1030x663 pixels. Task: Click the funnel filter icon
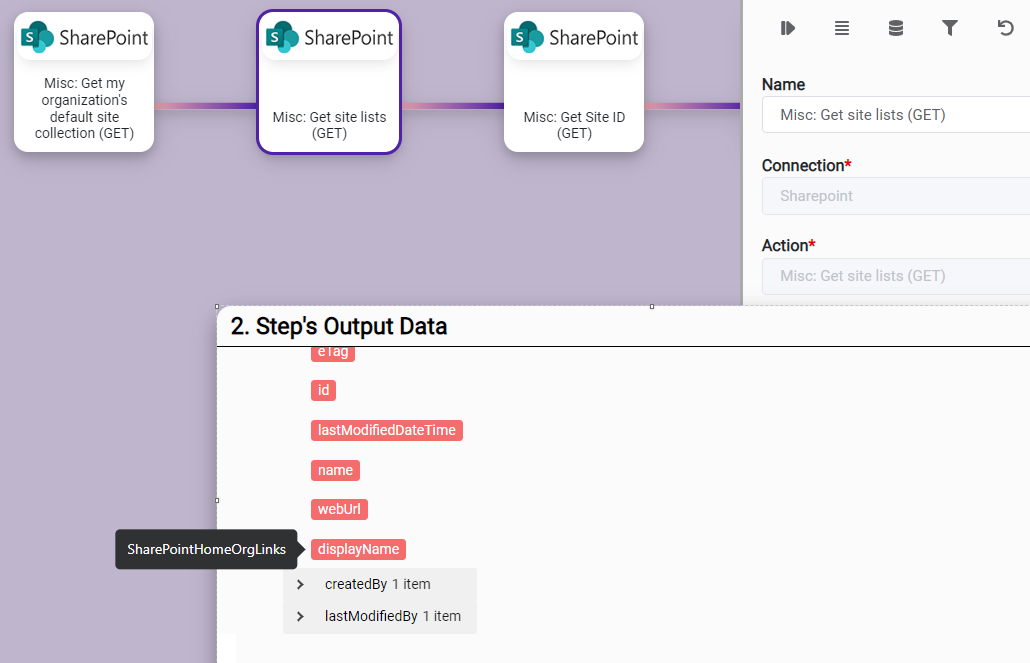click(x=950, y=28)
